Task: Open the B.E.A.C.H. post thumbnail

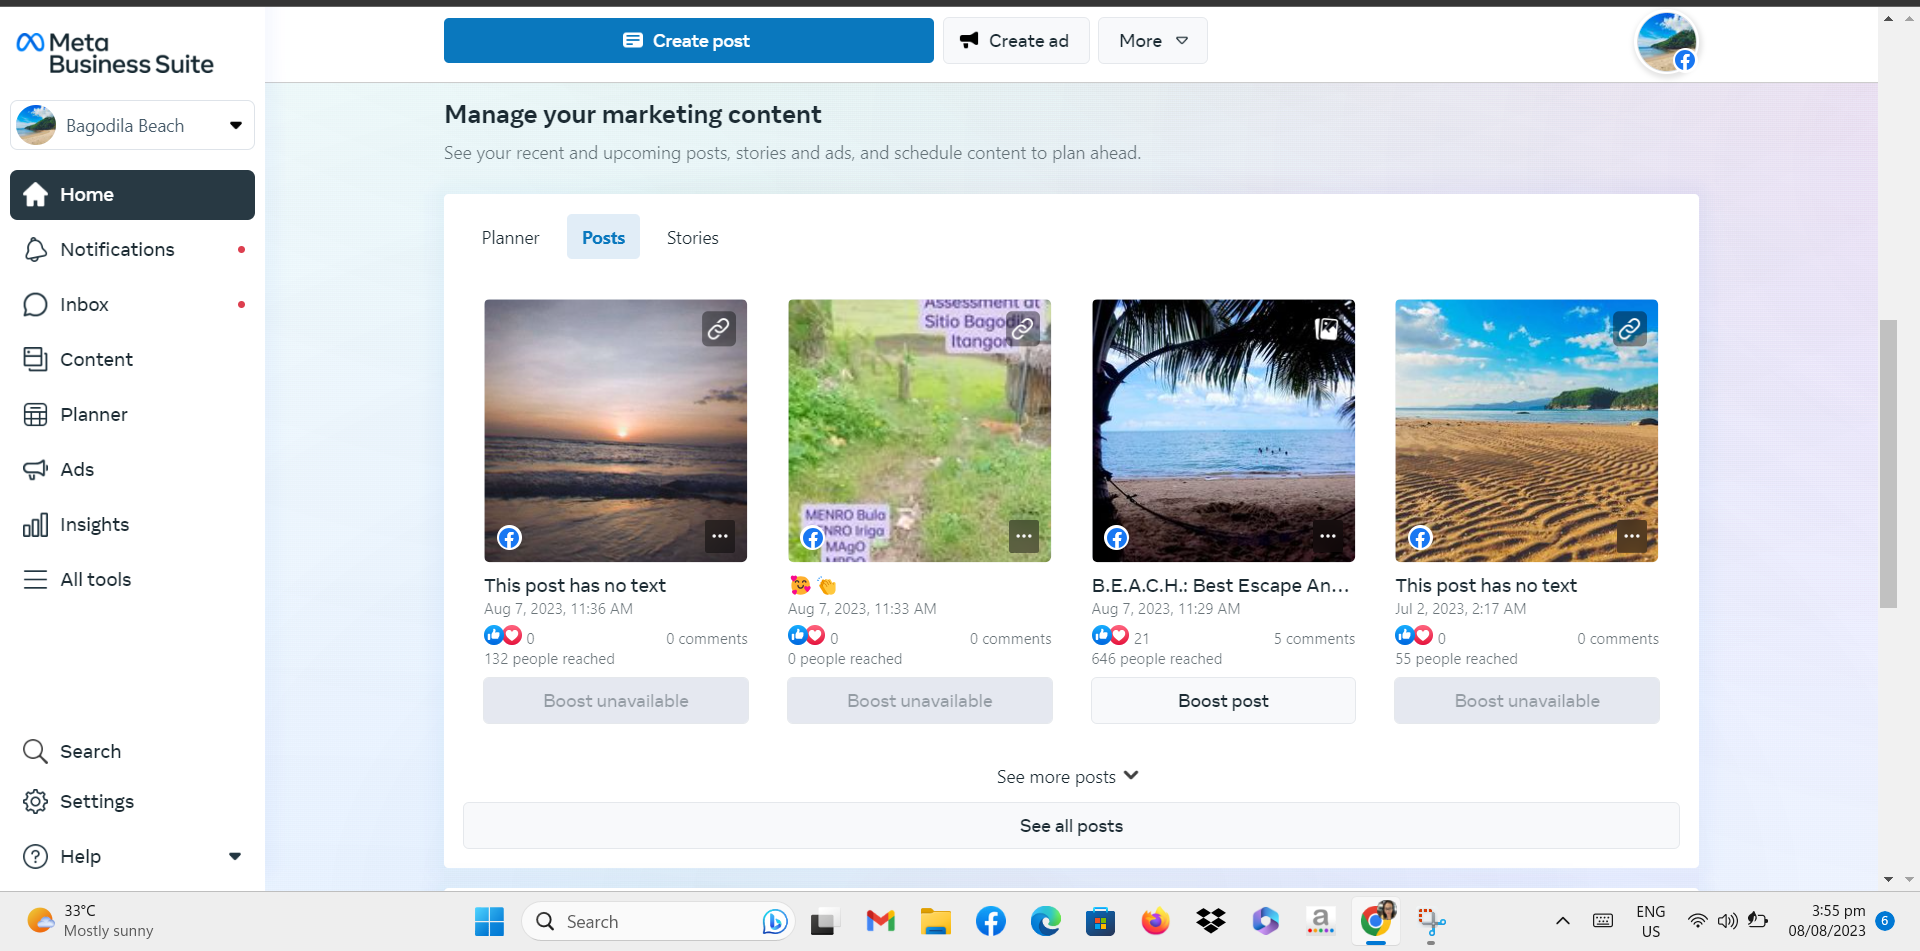Action: 1223,431
